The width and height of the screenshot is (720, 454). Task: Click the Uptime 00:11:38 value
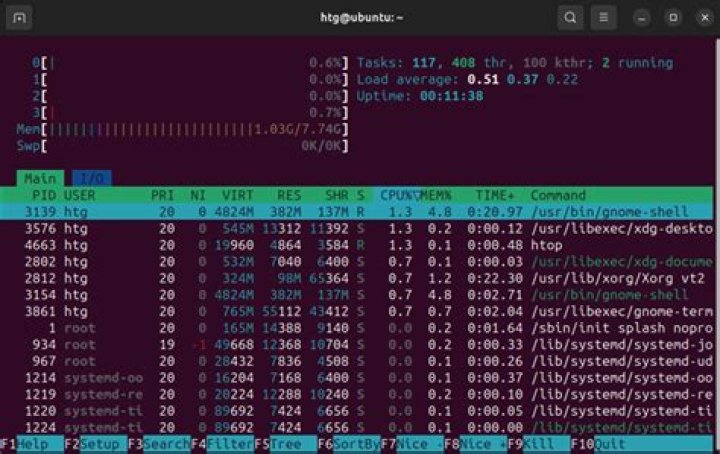coord(451,96)
